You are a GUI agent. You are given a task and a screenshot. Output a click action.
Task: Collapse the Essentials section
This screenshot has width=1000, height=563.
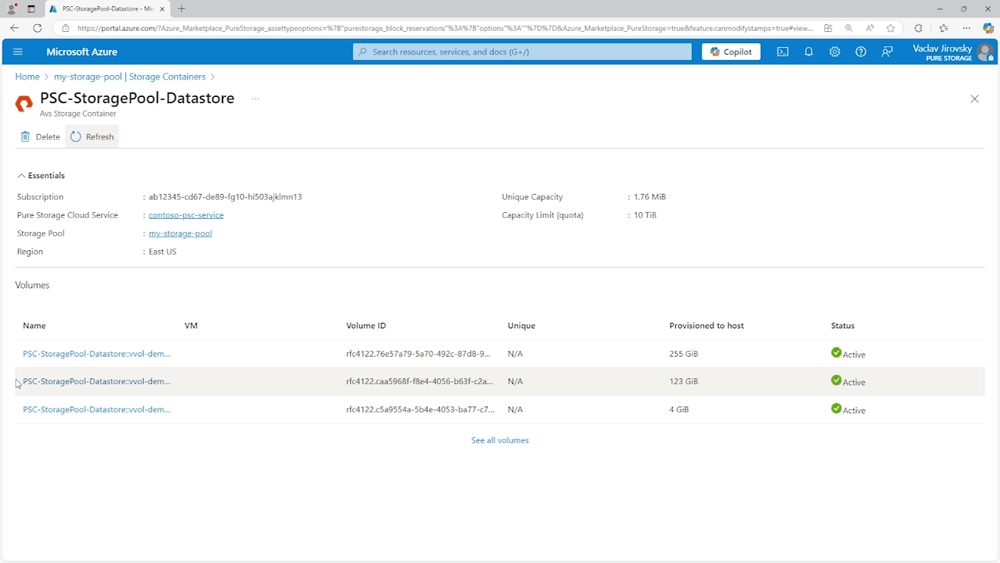(x=41, y=175)
